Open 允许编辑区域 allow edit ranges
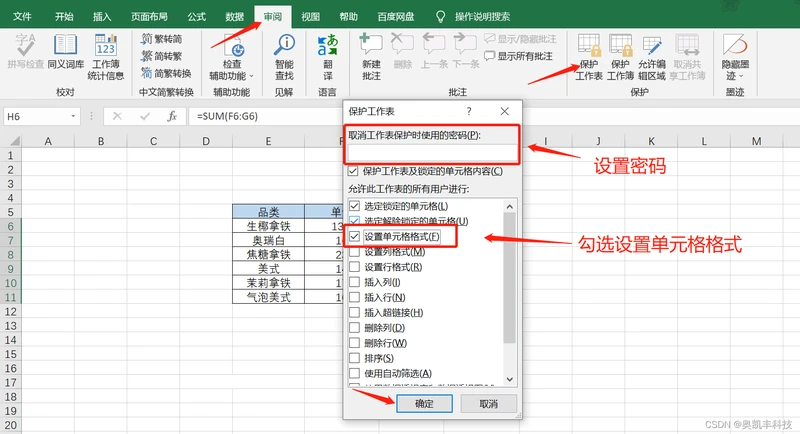The height and width of the screenshot is (434, 800). click(652, 57)
